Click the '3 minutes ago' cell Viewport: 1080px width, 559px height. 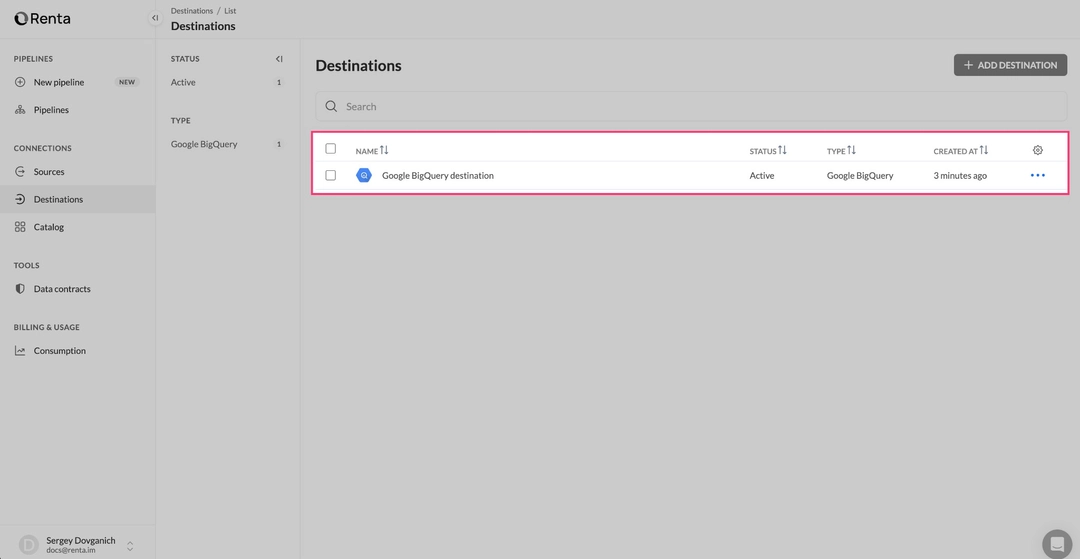click(960, 176)
